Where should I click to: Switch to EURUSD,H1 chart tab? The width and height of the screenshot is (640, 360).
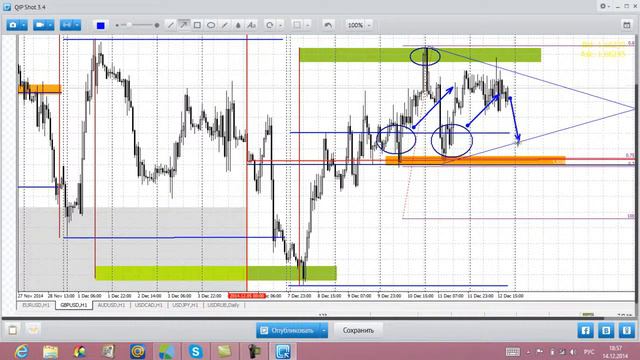coord(36,305)
